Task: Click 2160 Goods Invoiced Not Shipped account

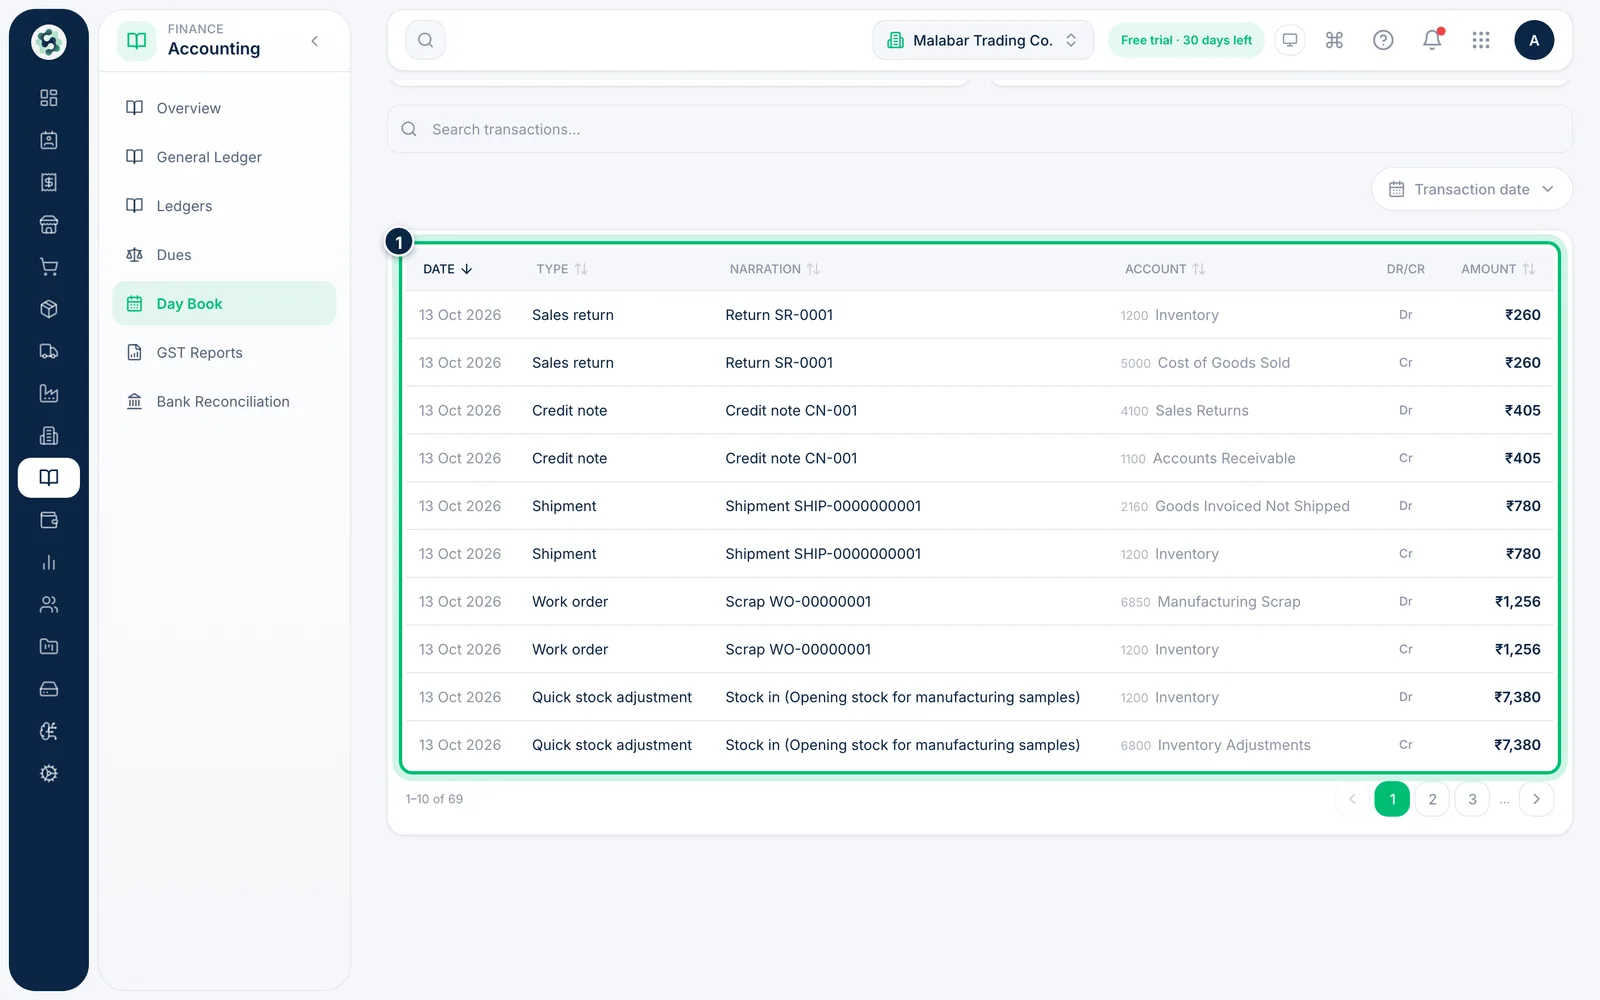Action: point(1235,506)
